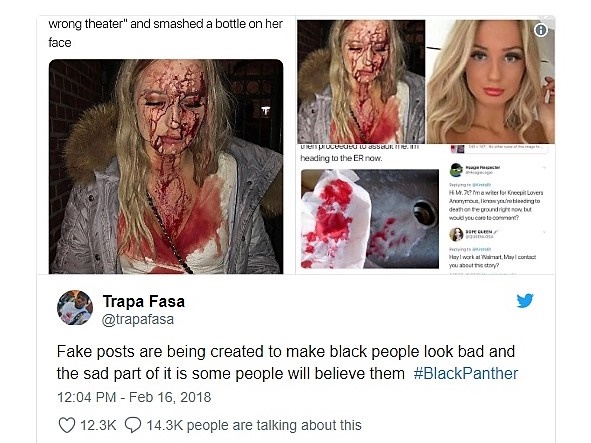Open replies via the speech bubble icon
Screen dimensions: 591x443
133,425
